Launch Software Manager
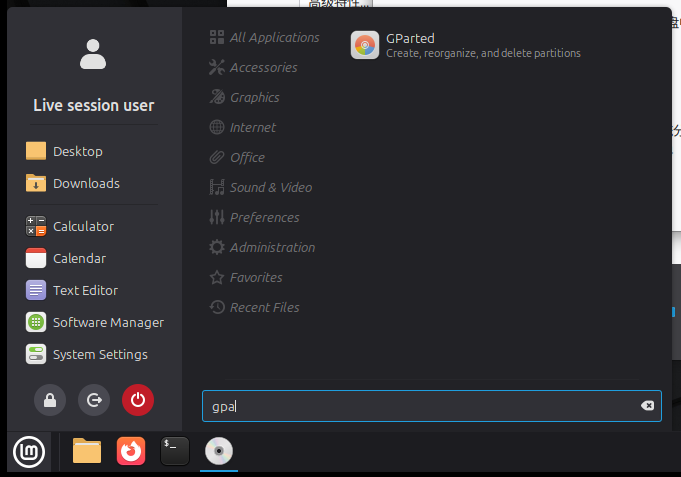Image resolution: width=681 pixels, height=477 pixels. [107, 322]
